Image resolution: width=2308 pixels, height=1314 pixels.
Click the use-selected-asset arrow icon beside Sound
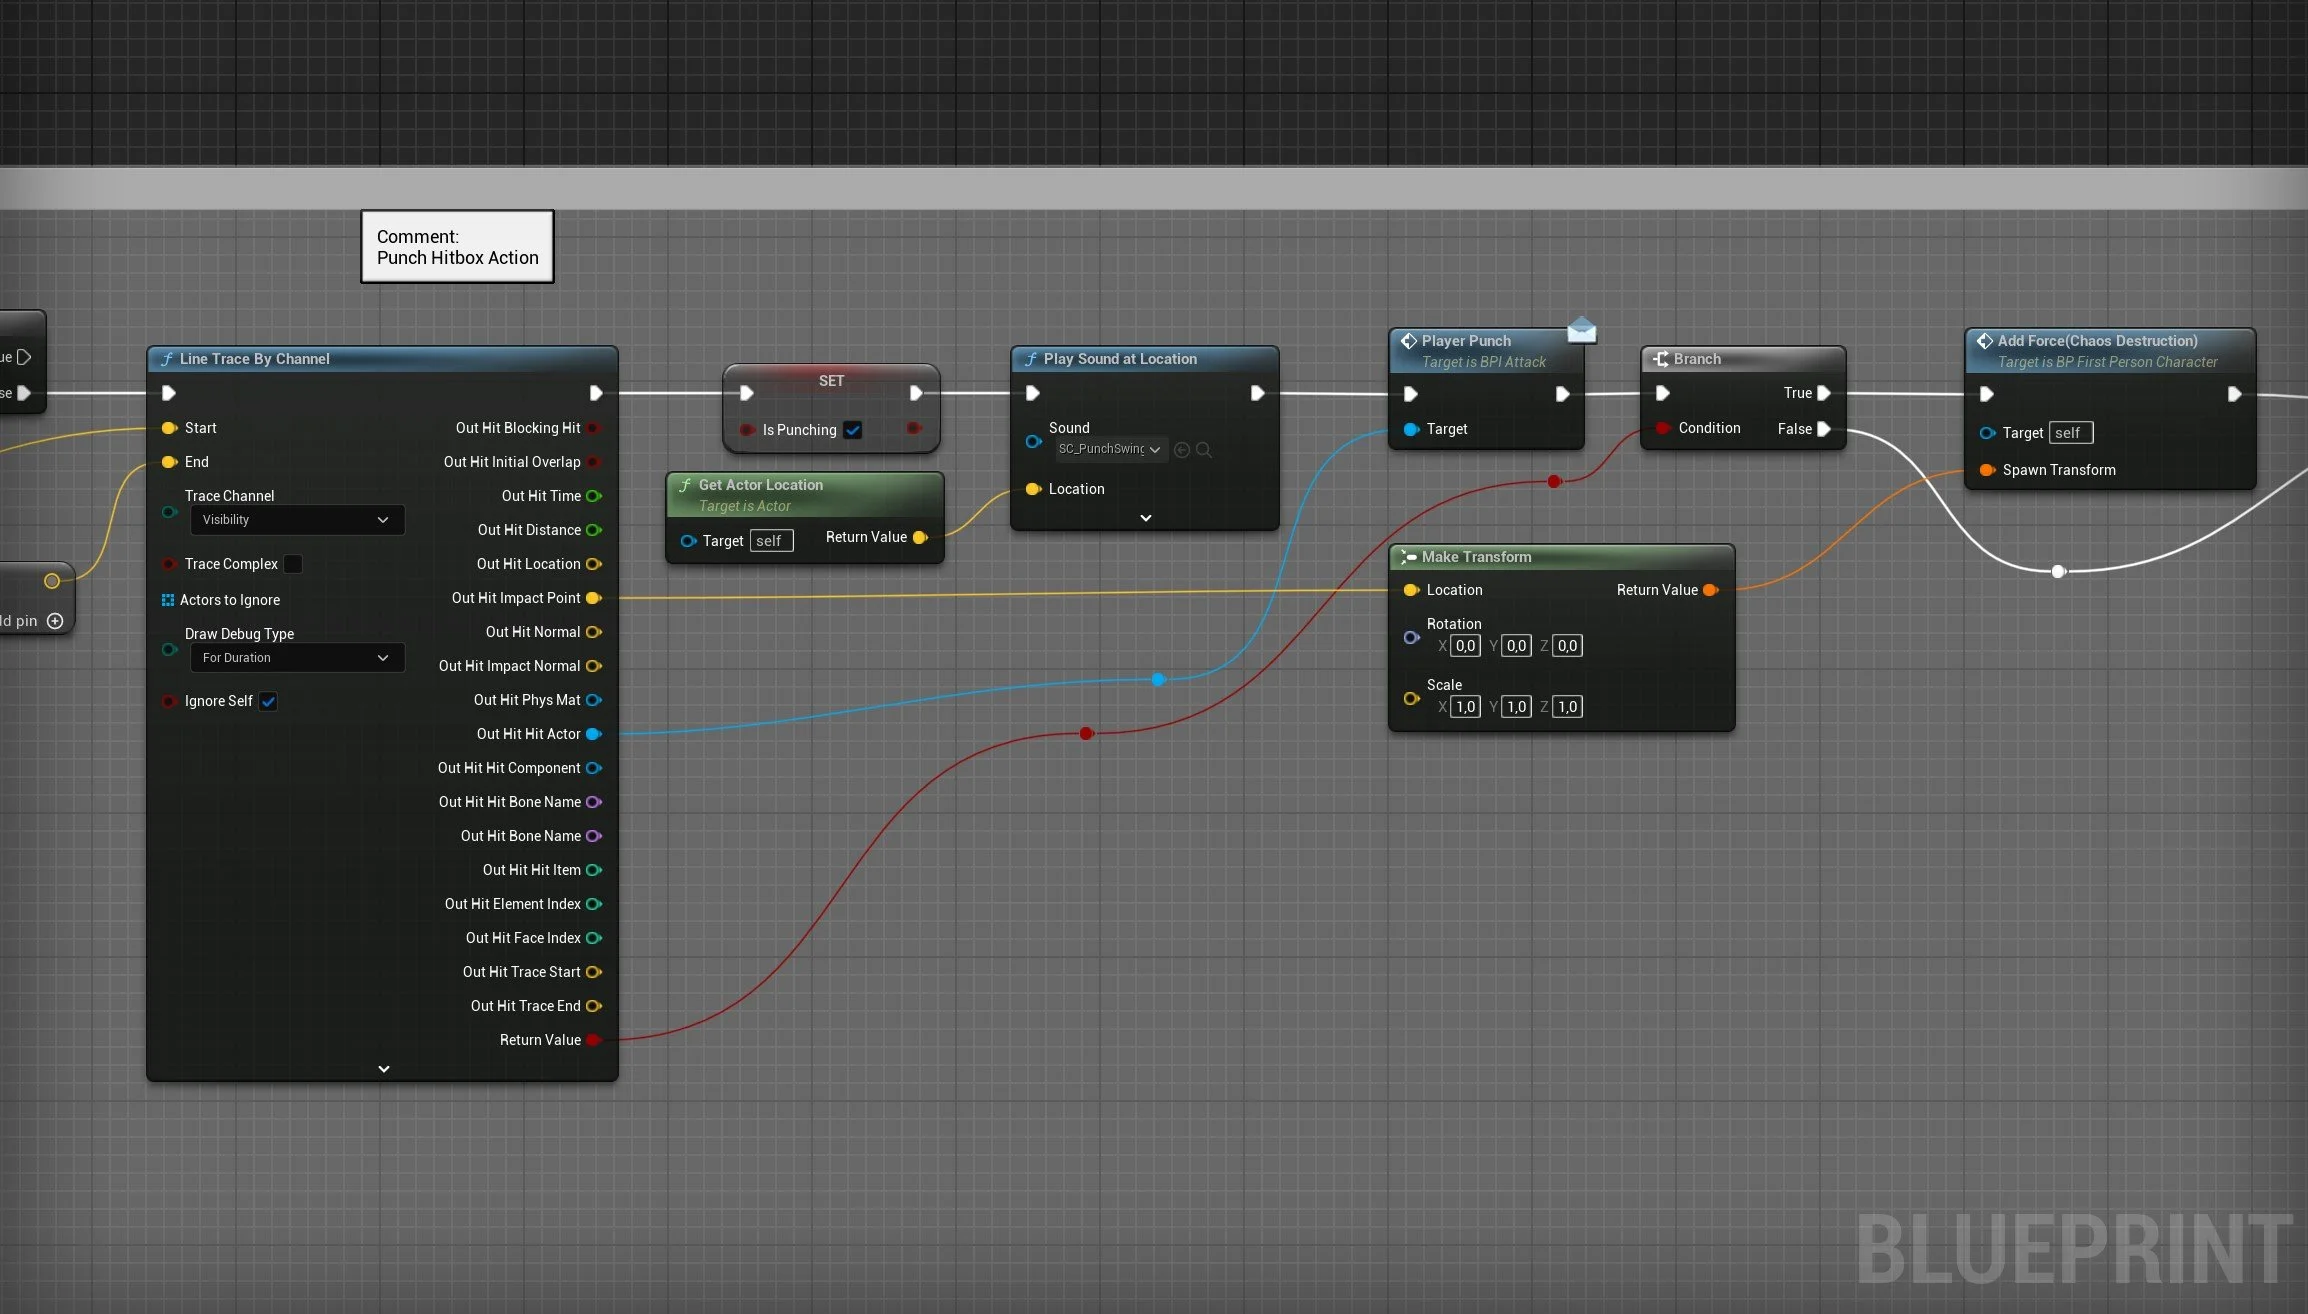click(1182, 450)
